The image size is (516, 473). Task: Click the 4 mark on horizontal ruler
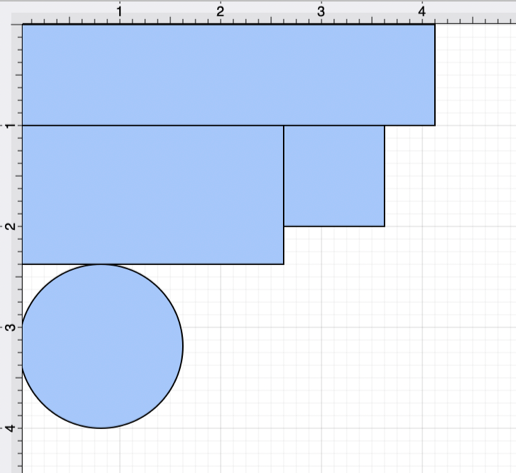coord(422,12)
